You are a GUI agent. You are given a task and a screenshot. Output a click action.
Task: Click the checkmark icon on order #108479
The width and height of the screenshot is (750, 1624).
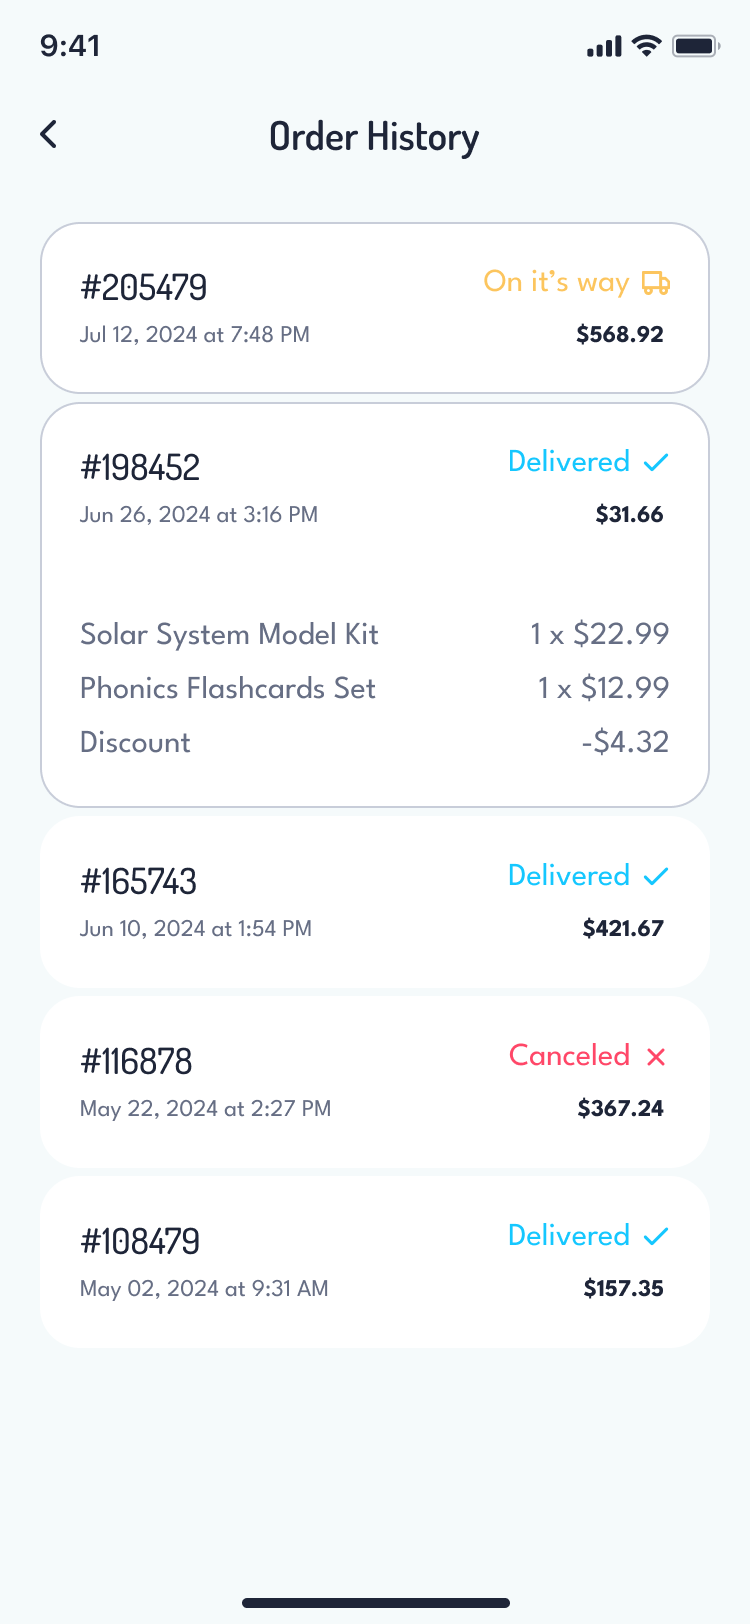coord(656,1237)
